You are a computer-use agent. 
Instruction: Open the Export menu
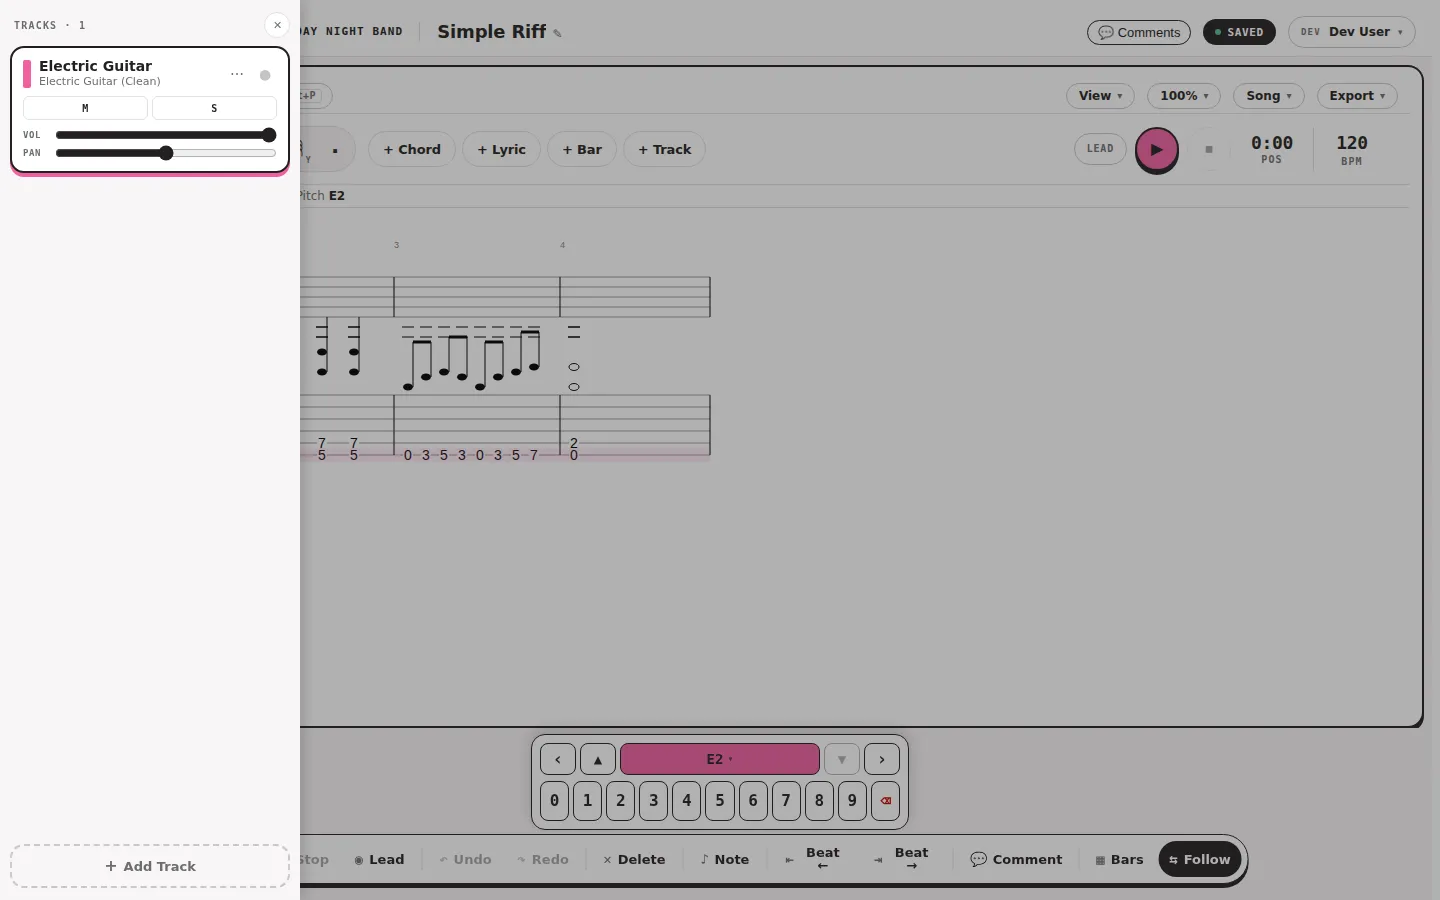(1357, 96)
